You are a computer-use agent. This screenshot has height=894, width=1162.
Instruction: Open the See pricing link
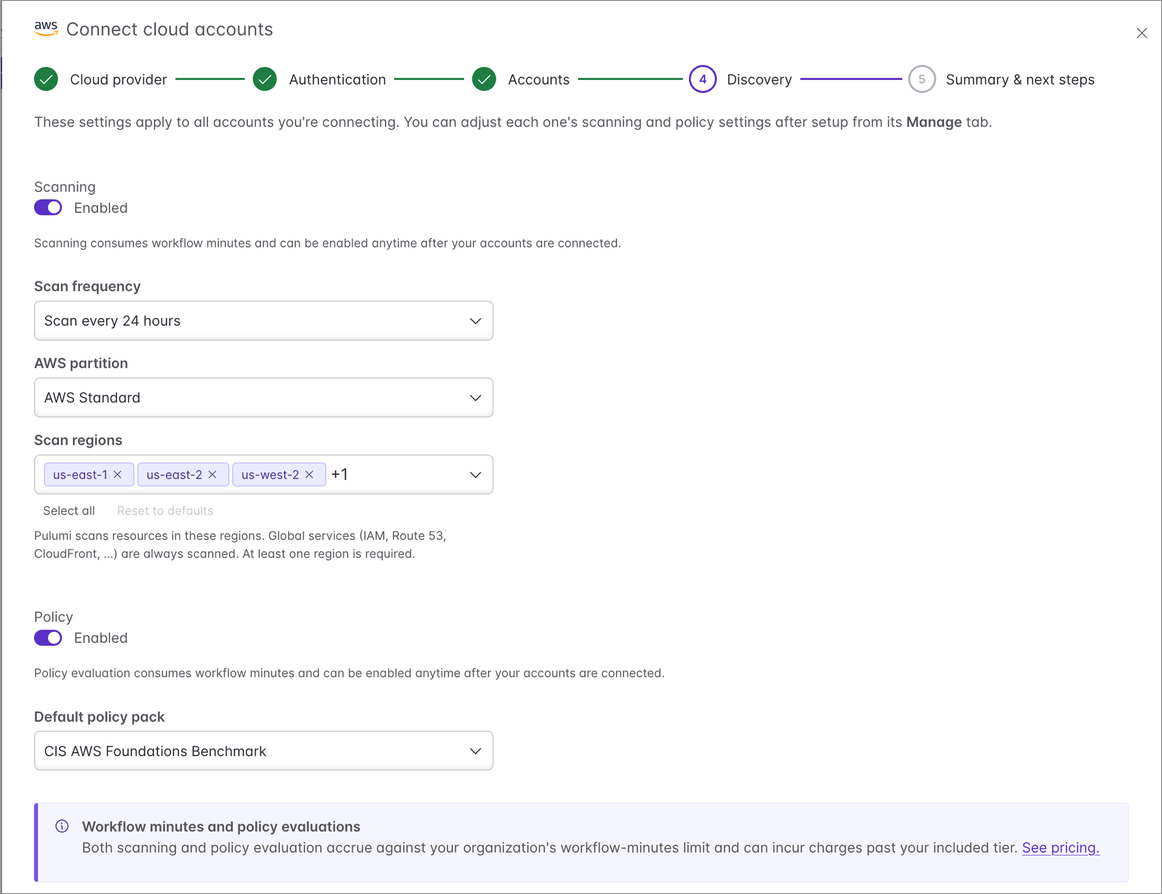(x=1060, y=847)
